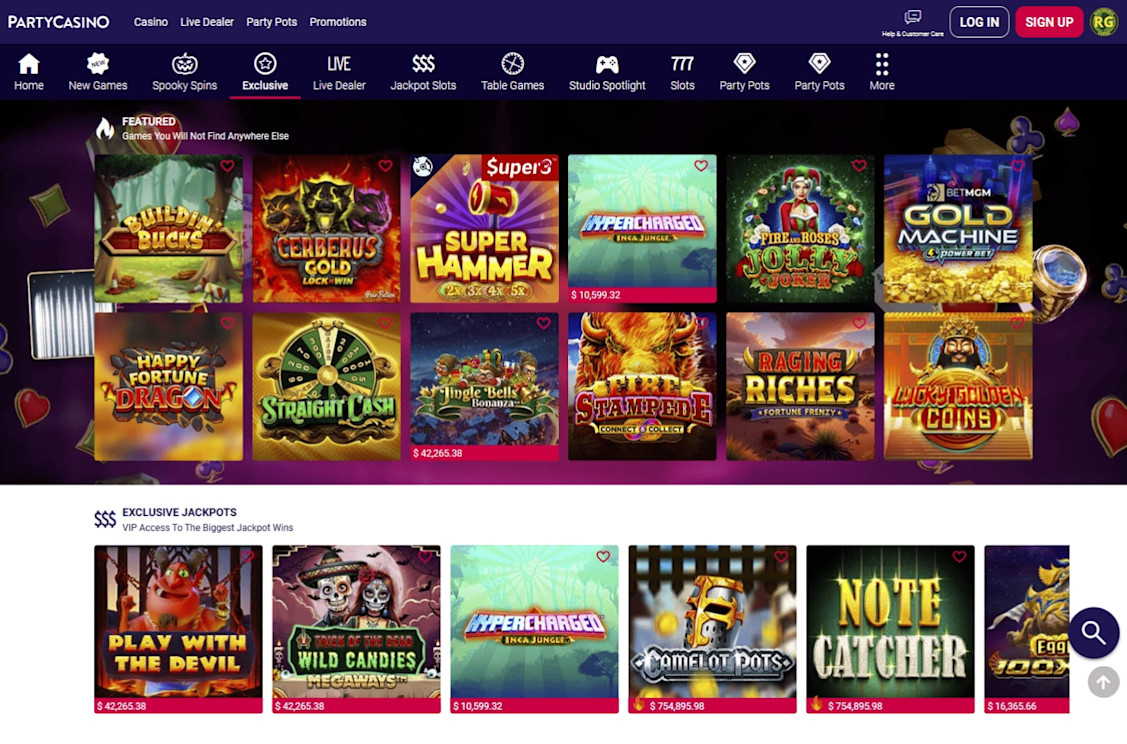Favorite the Jingle Bells Bonanza game
Viewport: 1127px width, 744px height.
(543, 323)
